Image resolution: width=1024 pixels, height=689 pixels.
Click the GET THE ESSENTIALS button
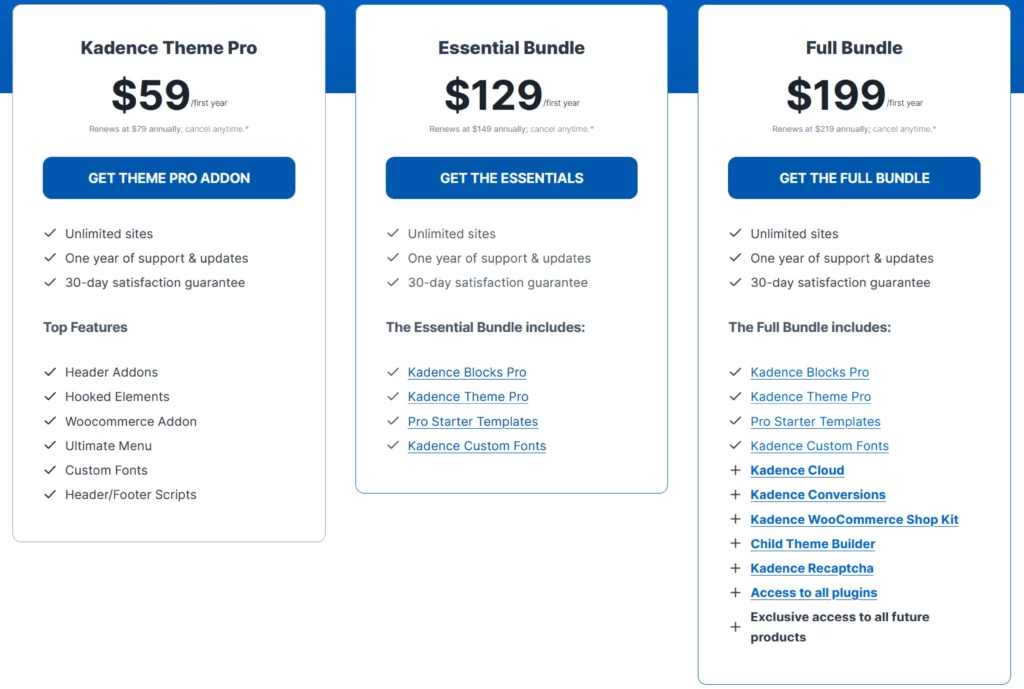pyautogui.click(x=511, y=178)
